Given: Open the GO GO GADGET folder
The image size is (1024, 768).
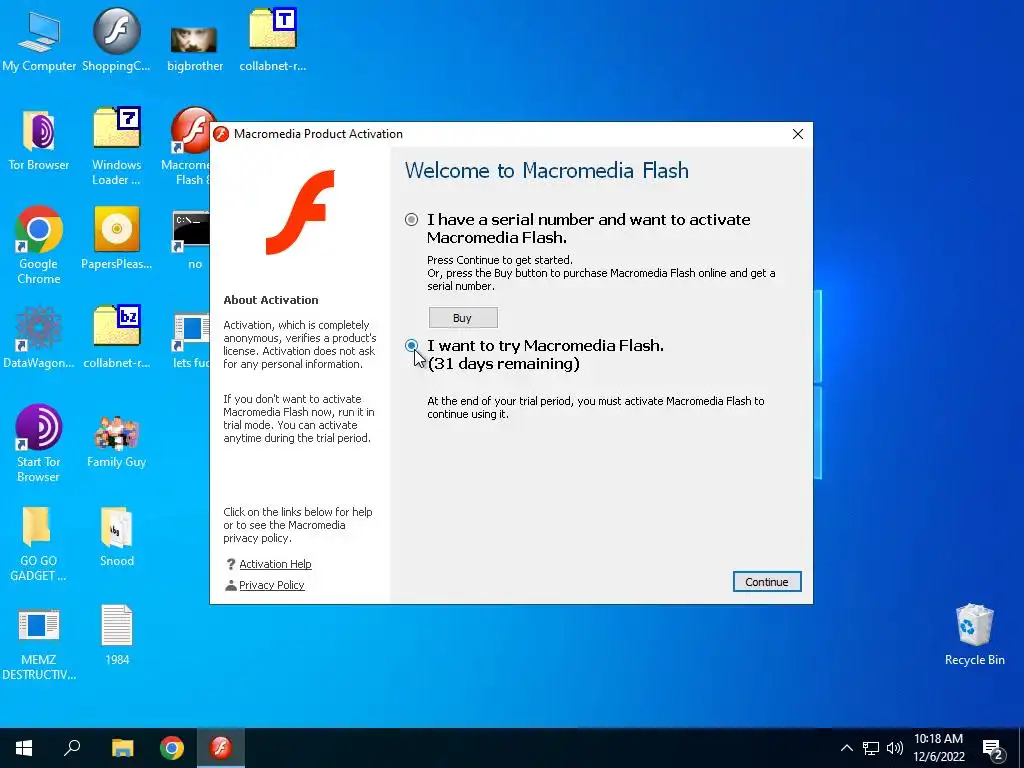Looking at the screenshot, I should point(39,543).
